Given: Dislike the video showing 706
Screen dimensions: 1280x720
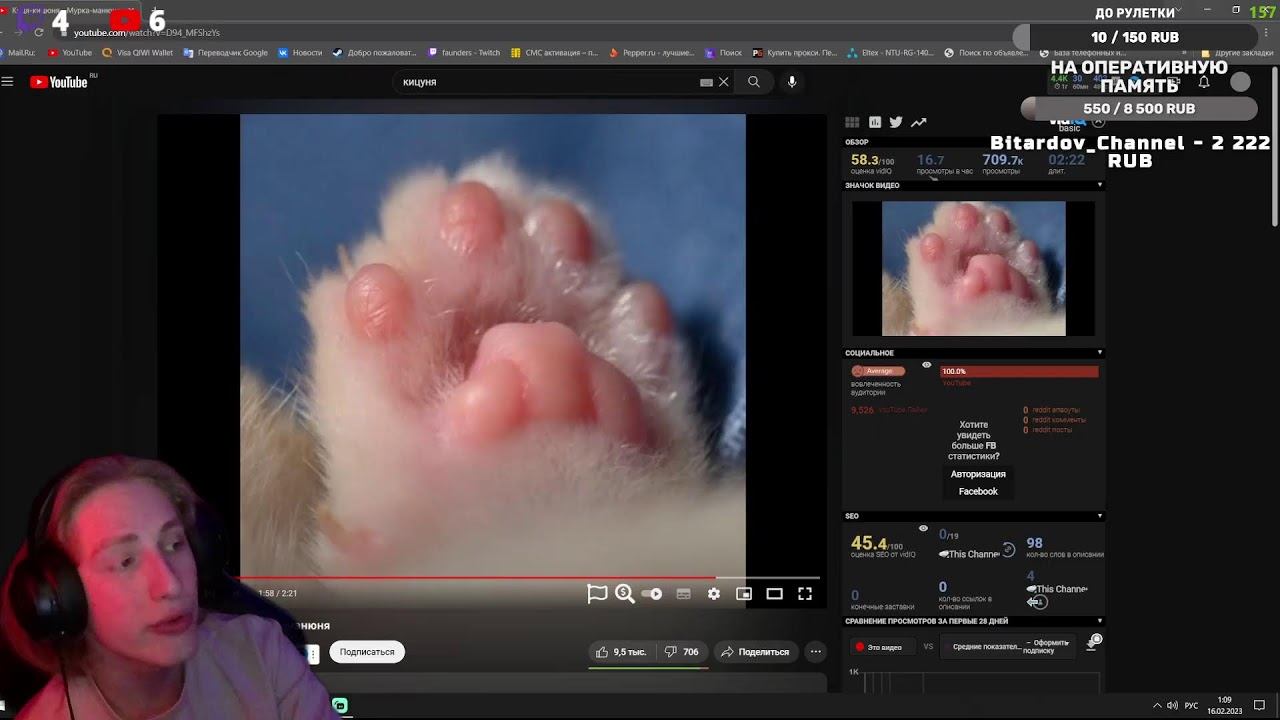Looking at the screenshot, I should (x=682, y=652).
